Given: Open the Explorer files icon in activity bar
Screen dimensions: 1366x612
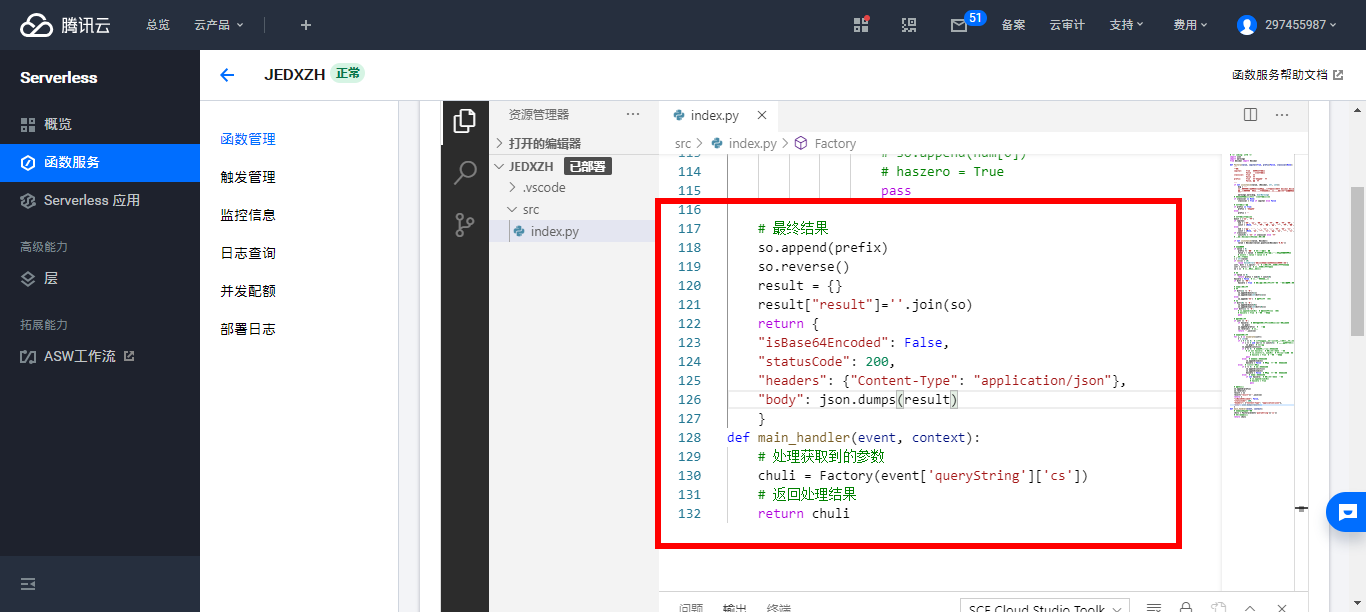Looking at the screenshot, I should click(465, 121).
